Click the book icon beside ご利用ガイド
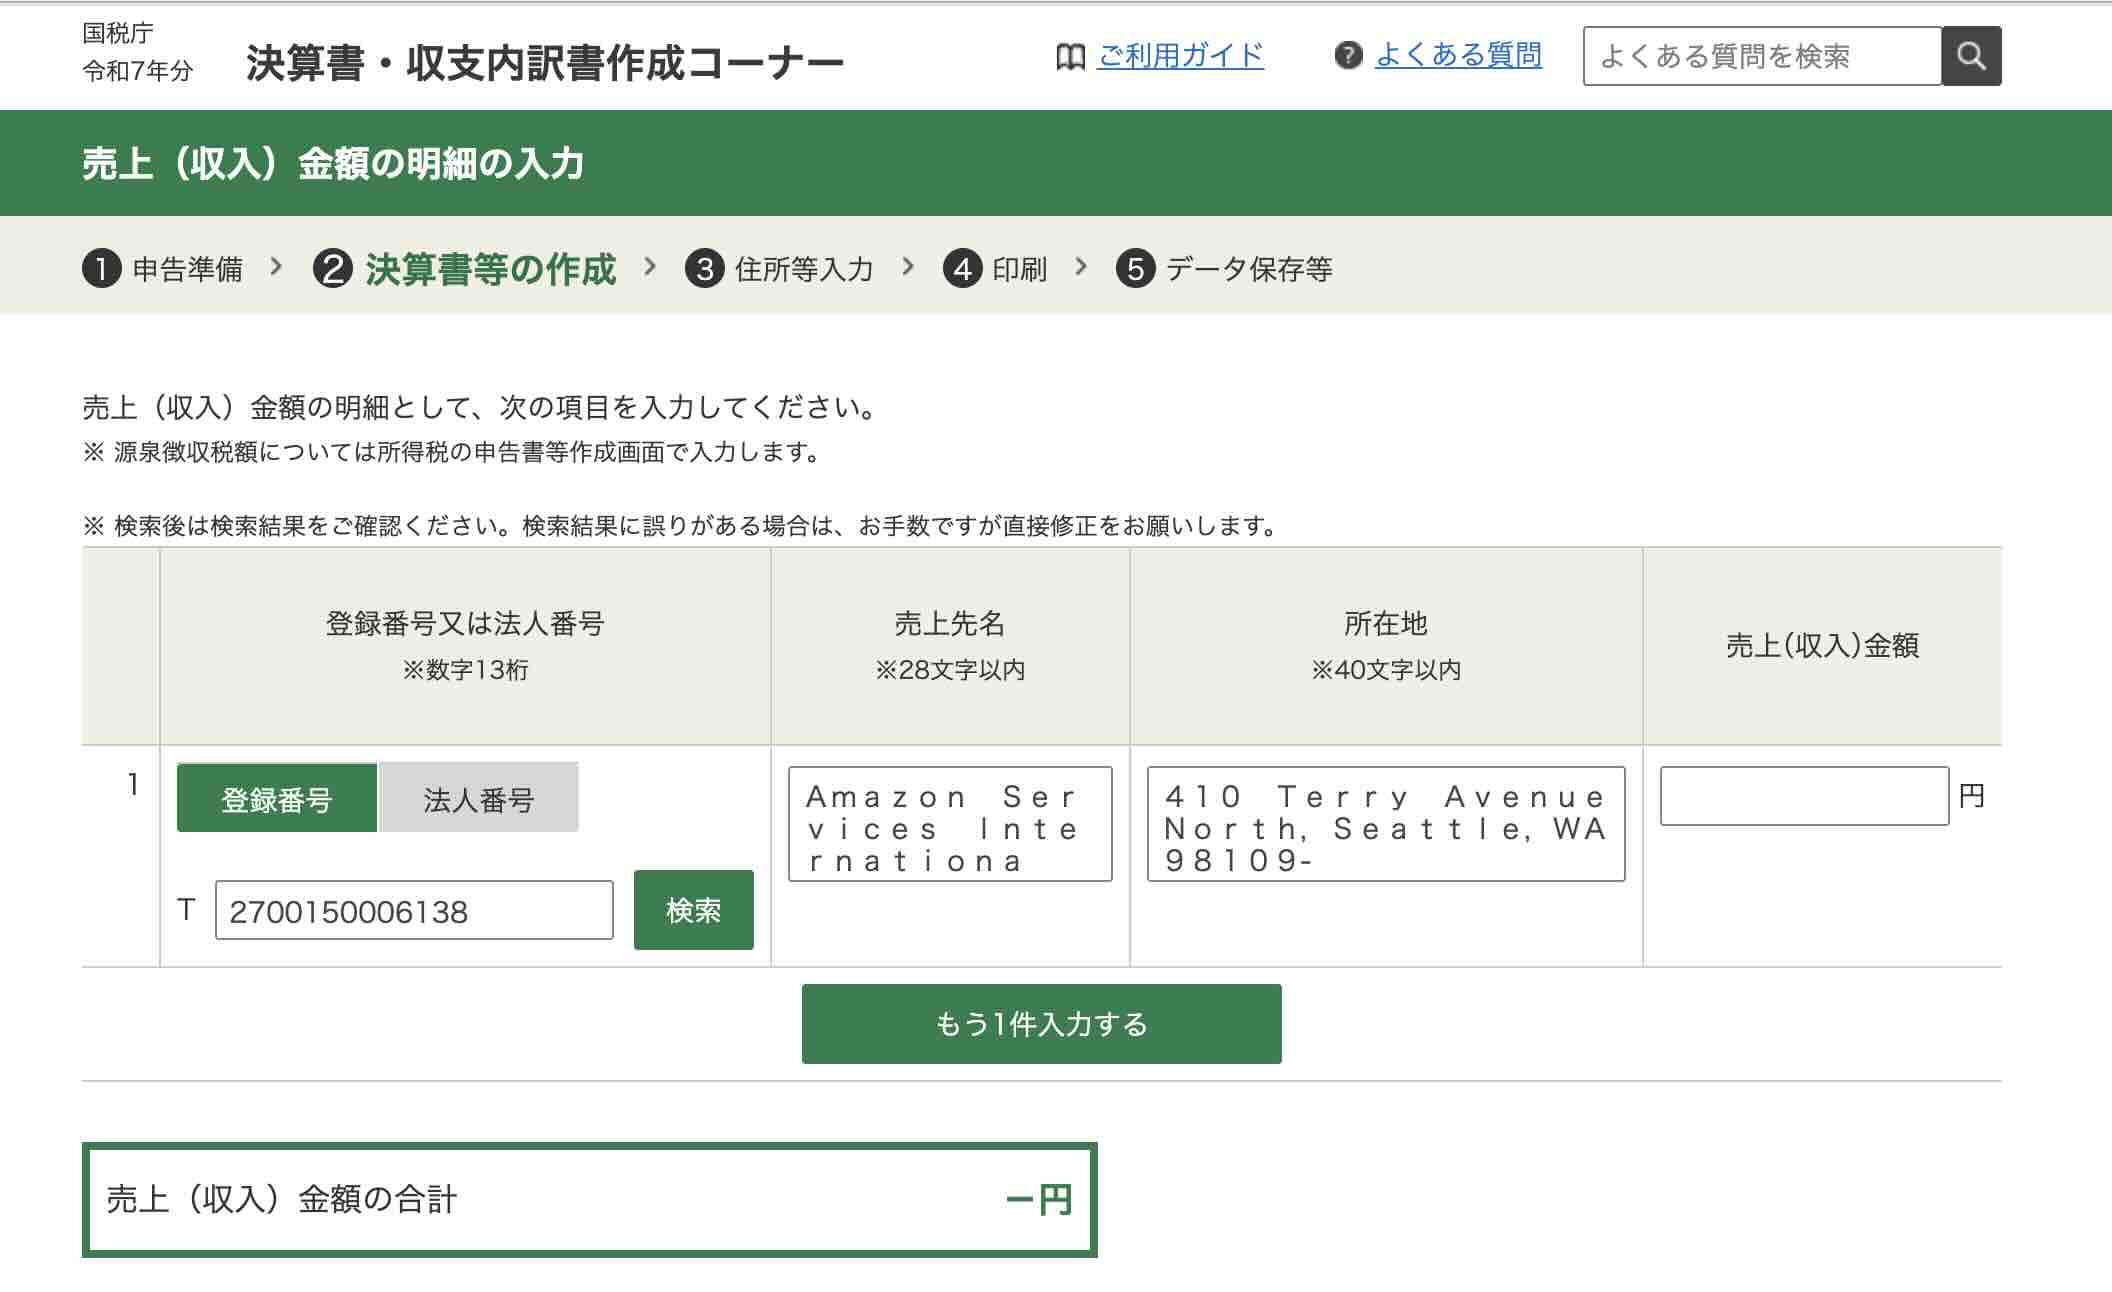 click(1070, 57)
